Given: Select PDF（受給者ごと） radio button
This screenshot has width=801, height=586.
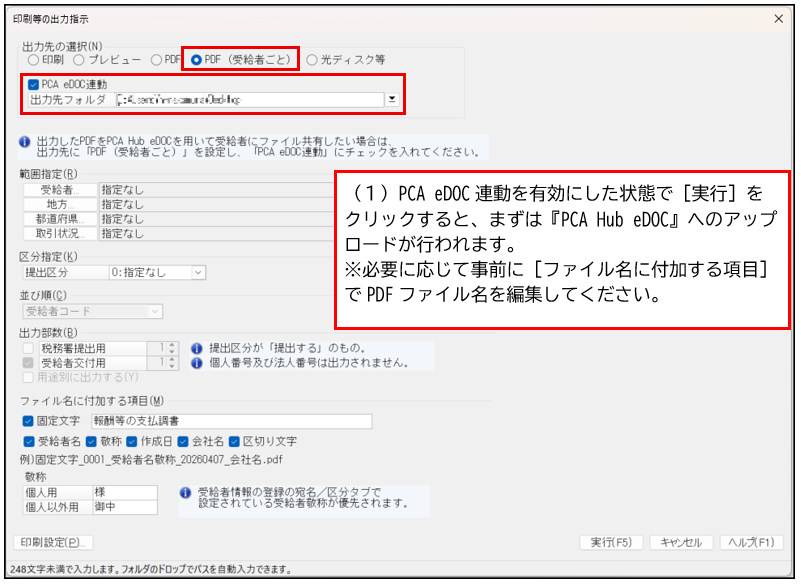Looking at the screenshot, I should [196, 60].
